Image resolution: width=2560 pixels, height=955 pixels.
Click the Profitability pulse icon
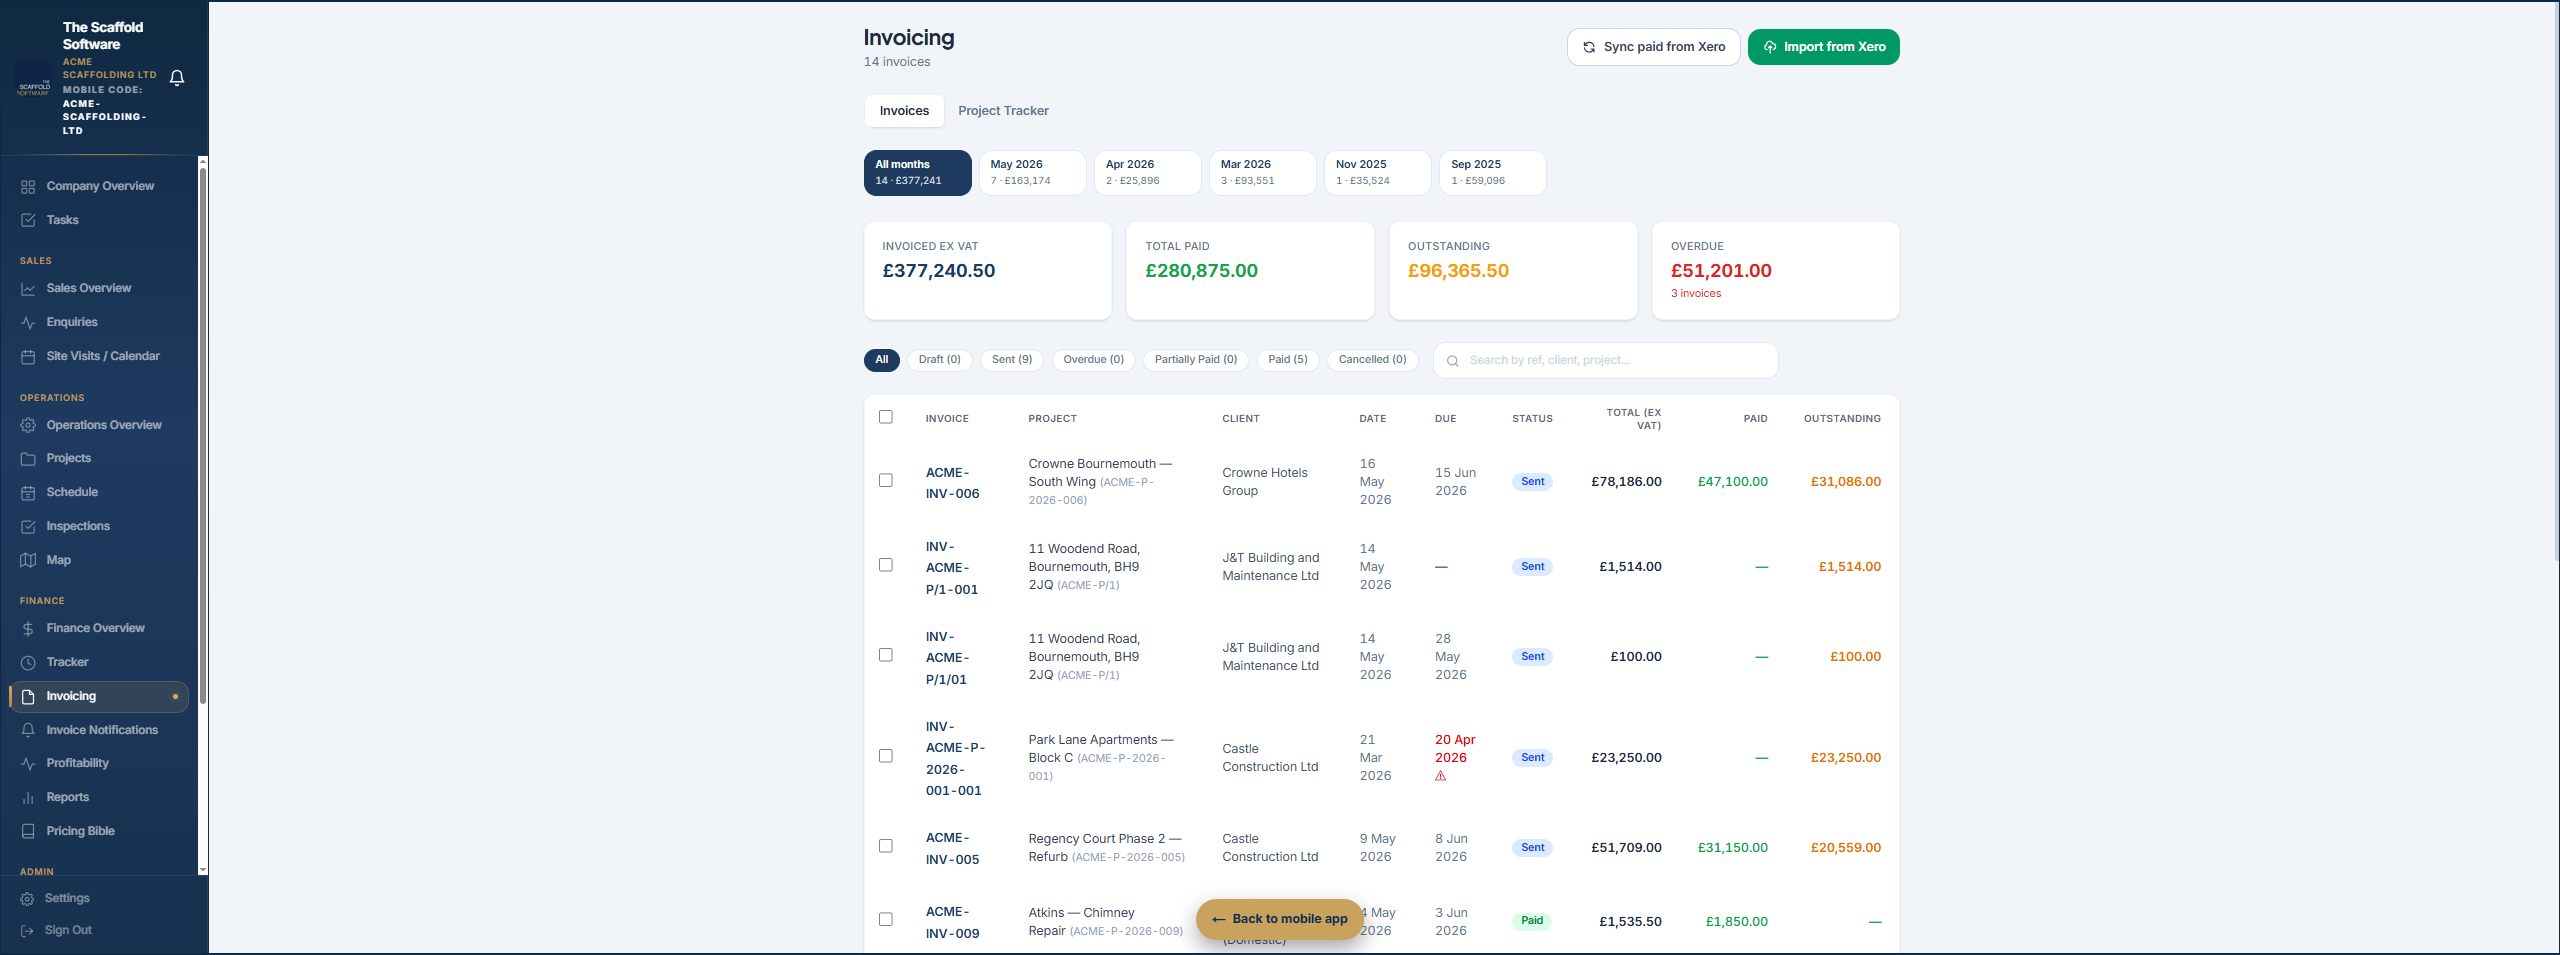(x=28, y=764)
